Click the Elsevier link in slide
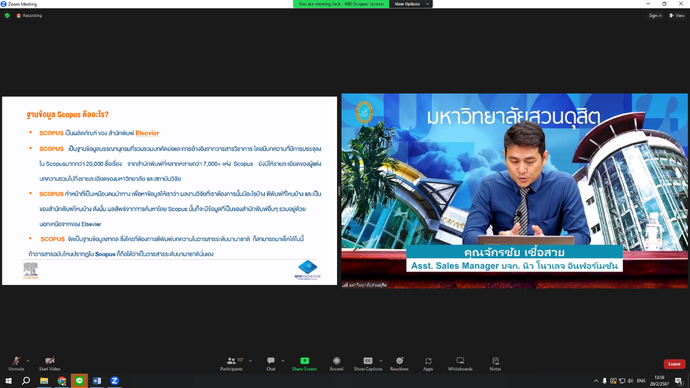 pos(147,133)
